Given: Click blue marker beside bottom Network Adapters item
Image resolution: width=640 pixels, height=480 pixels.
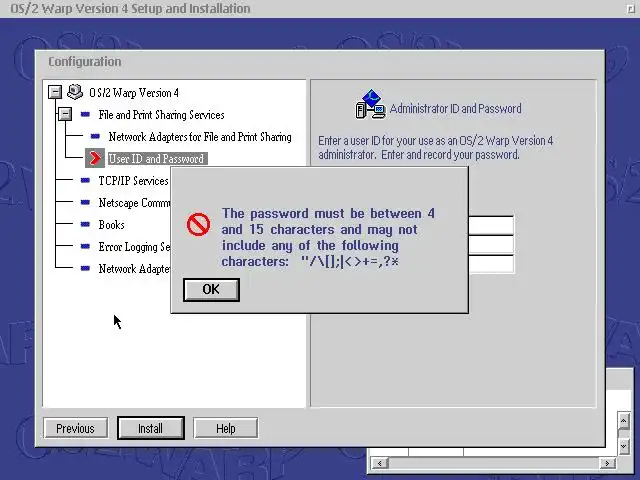Looking at the screenshot, I should (x=85, y=269).
